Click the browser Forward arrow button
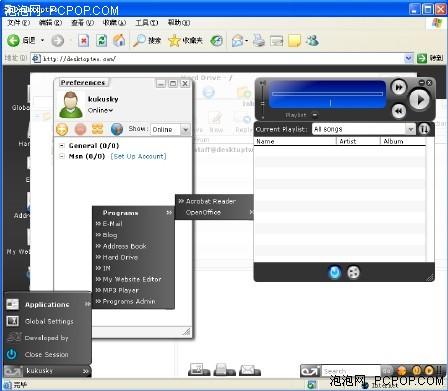 [58, 41]
